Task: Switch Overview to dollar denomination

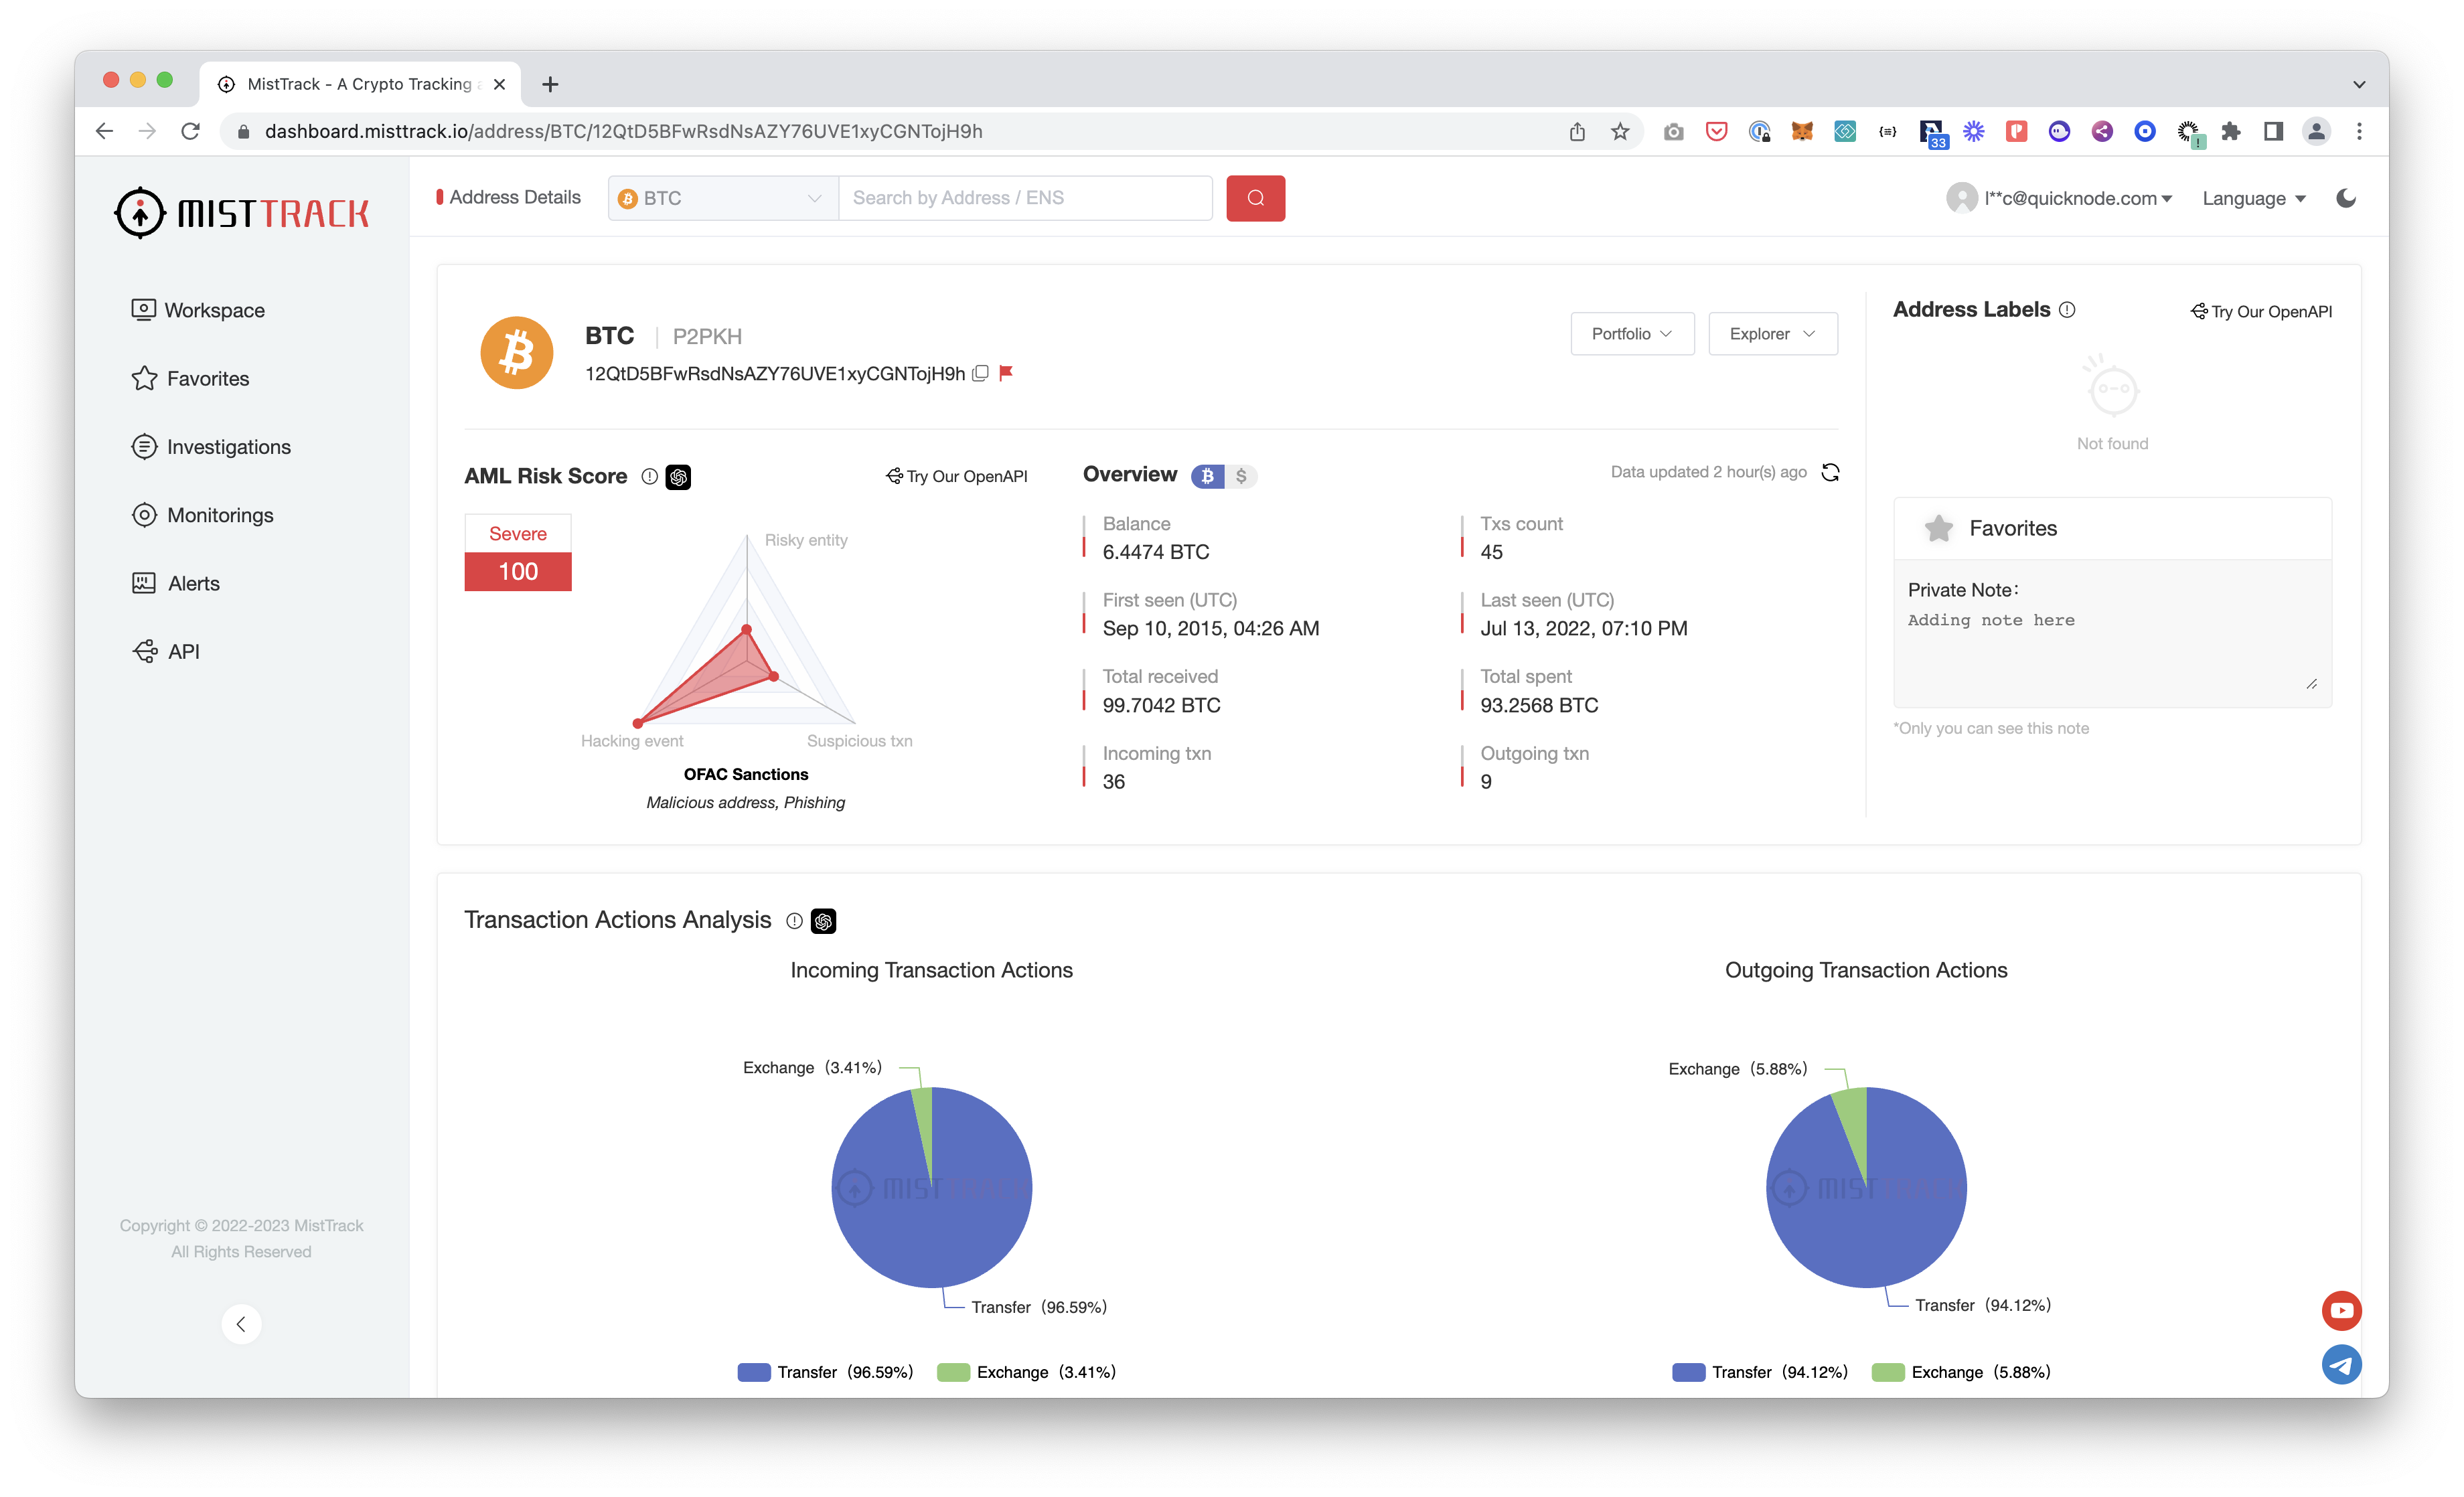Action: point(1241,476)
